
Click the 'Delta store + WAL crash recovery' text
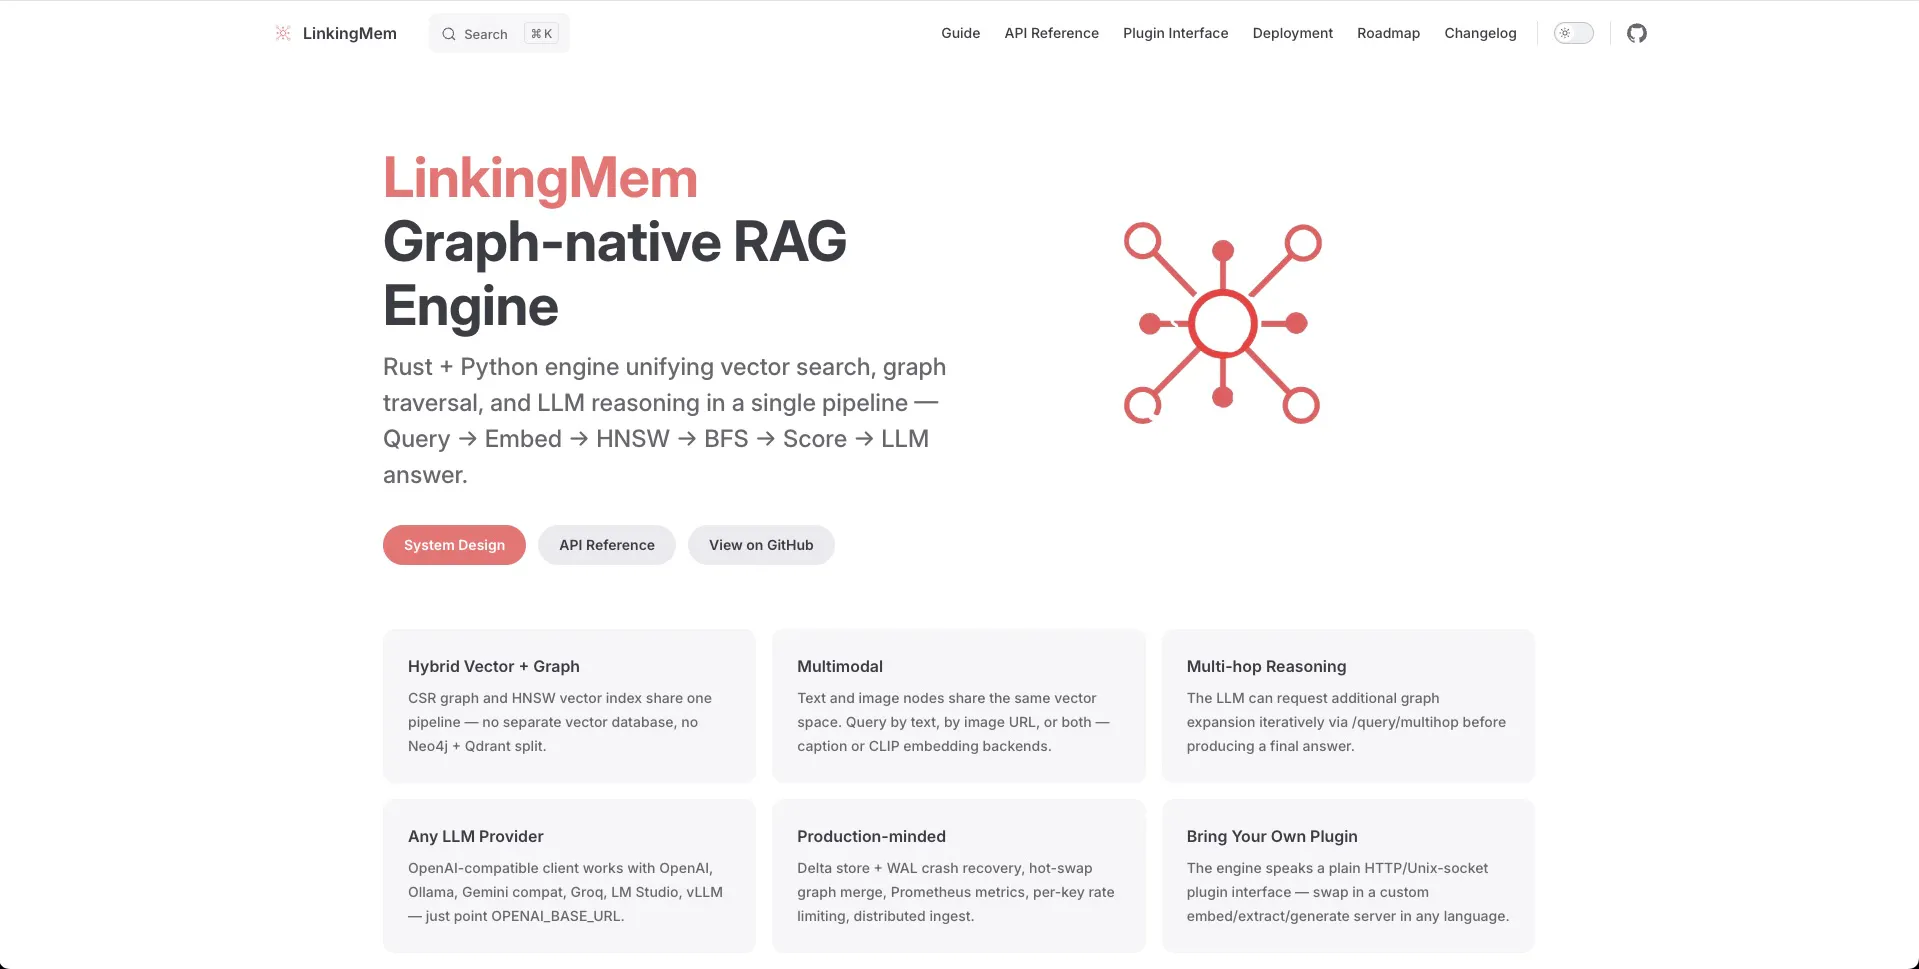tap(955, 892)
